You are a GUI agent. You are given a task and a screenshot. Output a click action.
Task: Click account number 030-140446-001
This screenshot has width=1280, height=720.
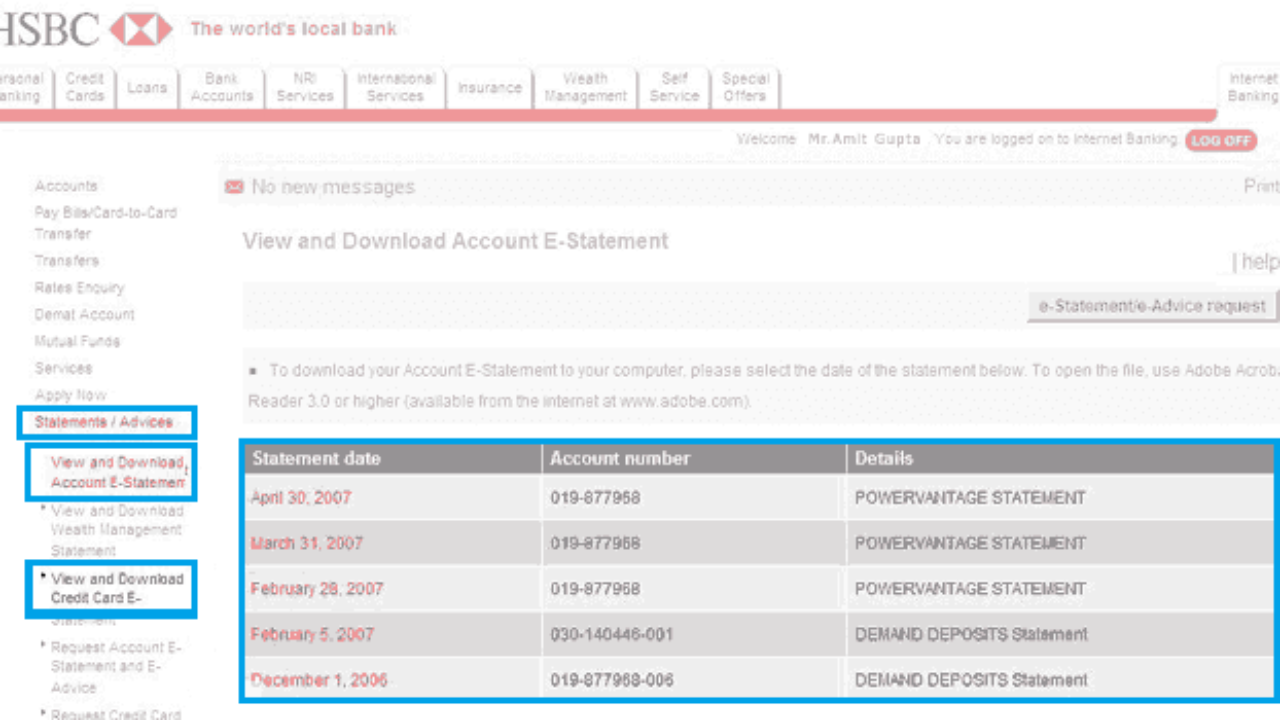611,634
